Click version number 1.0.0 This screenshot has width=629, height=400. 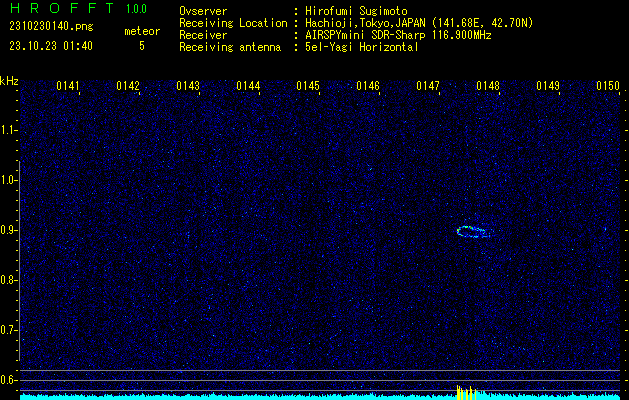pyautogui.click(x=136, y=9)
